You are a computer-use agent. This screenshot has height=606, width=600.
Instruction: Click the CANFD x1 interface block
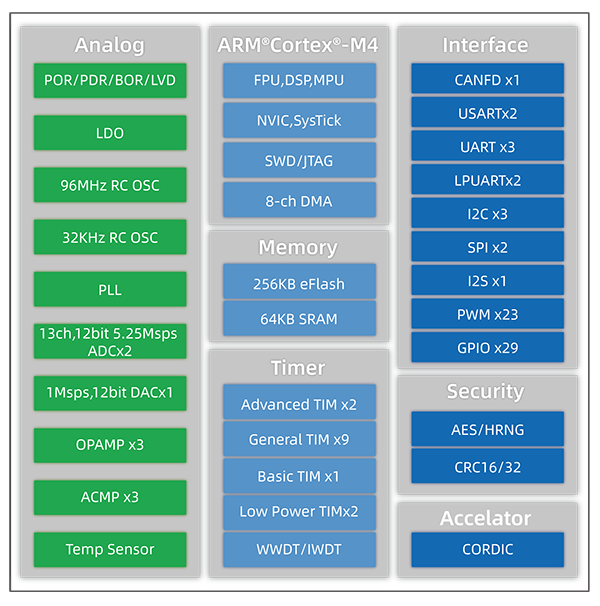487,79
